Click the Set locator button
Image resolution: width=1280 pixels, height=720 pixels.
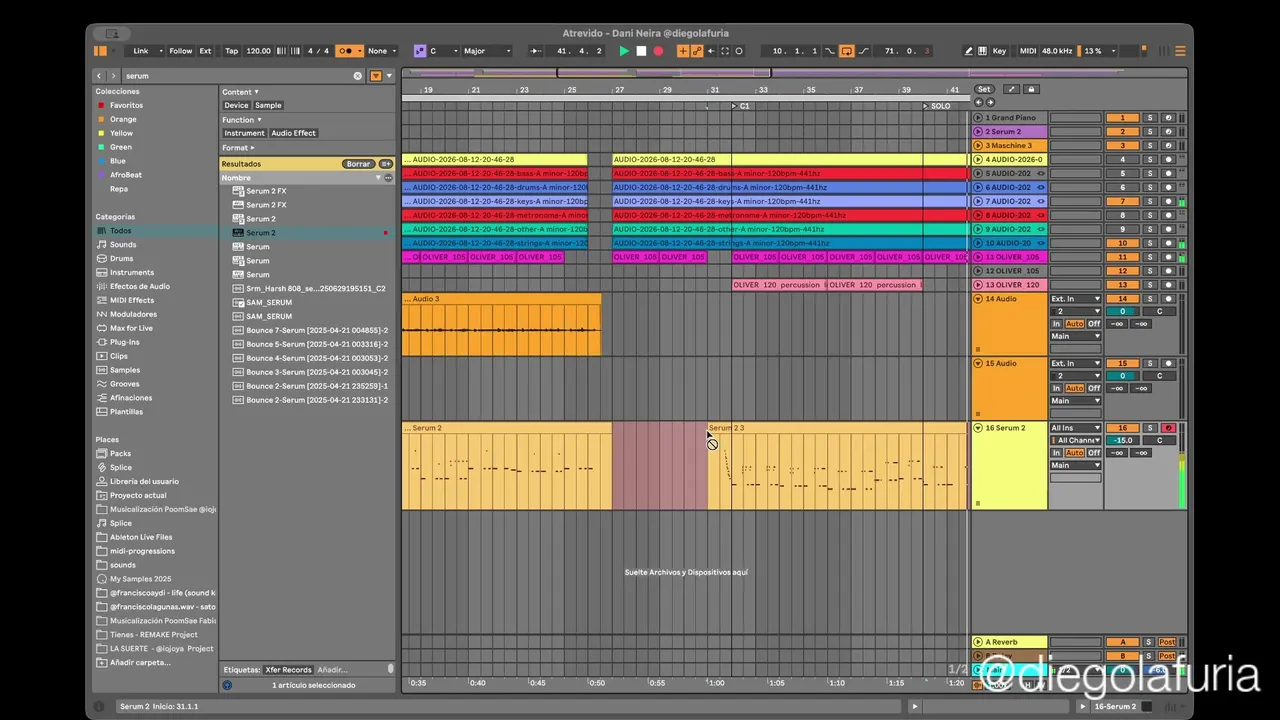[984, 89]
